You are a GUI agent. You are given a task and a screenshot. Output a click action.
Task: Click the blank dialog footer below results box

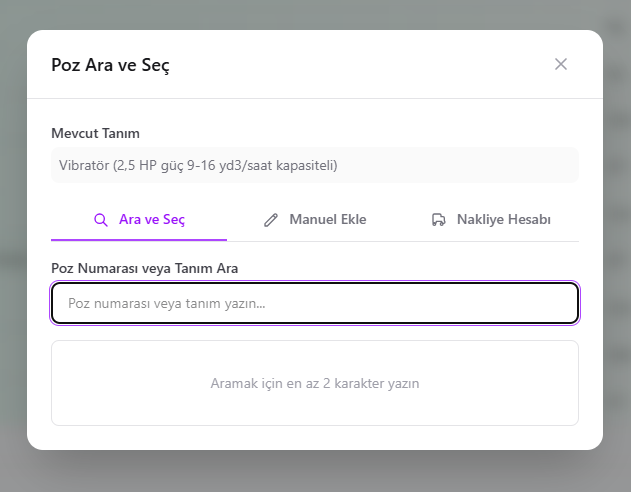tap(315, 437)
